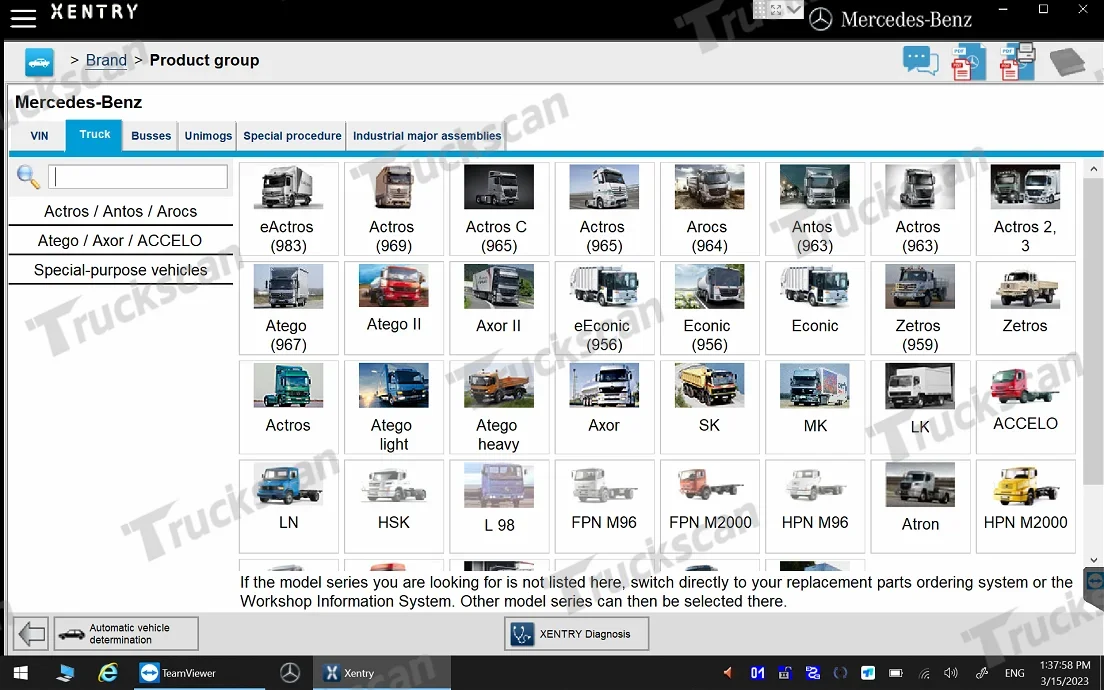Viewport: 1104px width, 690px height.
Task: Click the blue vehicle home icon
Action: (39, 62)
